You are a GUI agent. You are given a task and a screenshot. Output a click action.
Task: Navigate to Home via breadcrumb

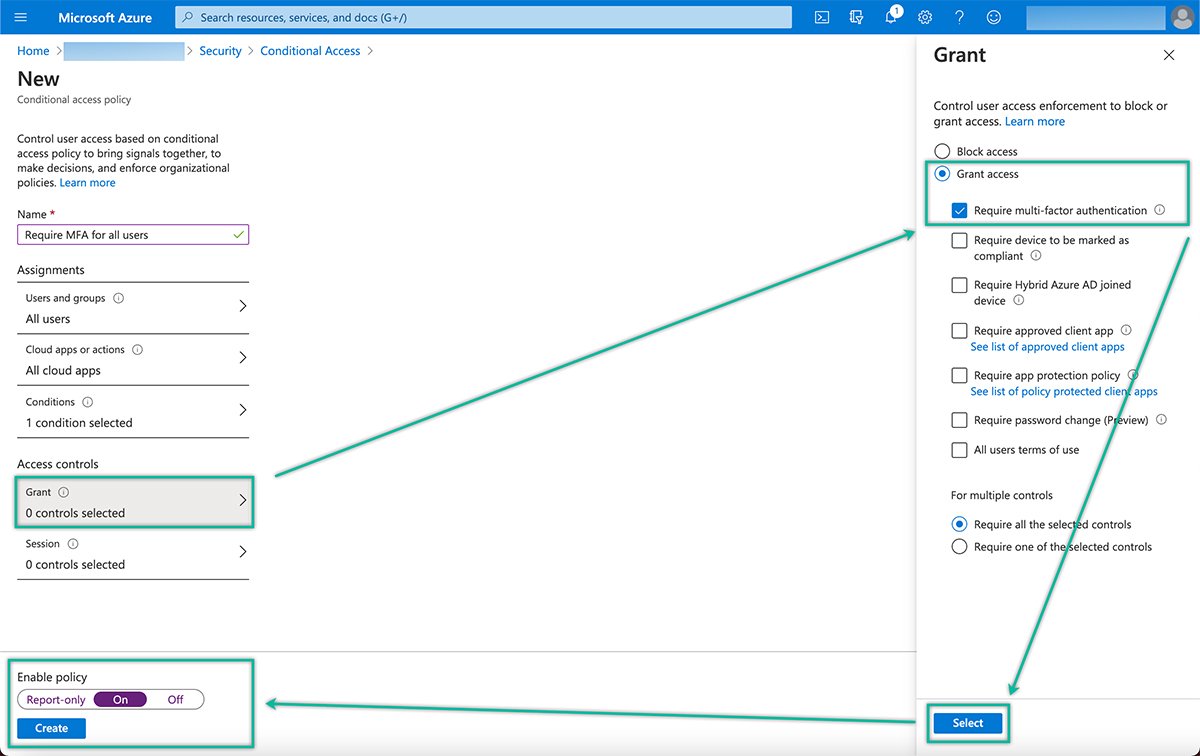pos(32,50)
